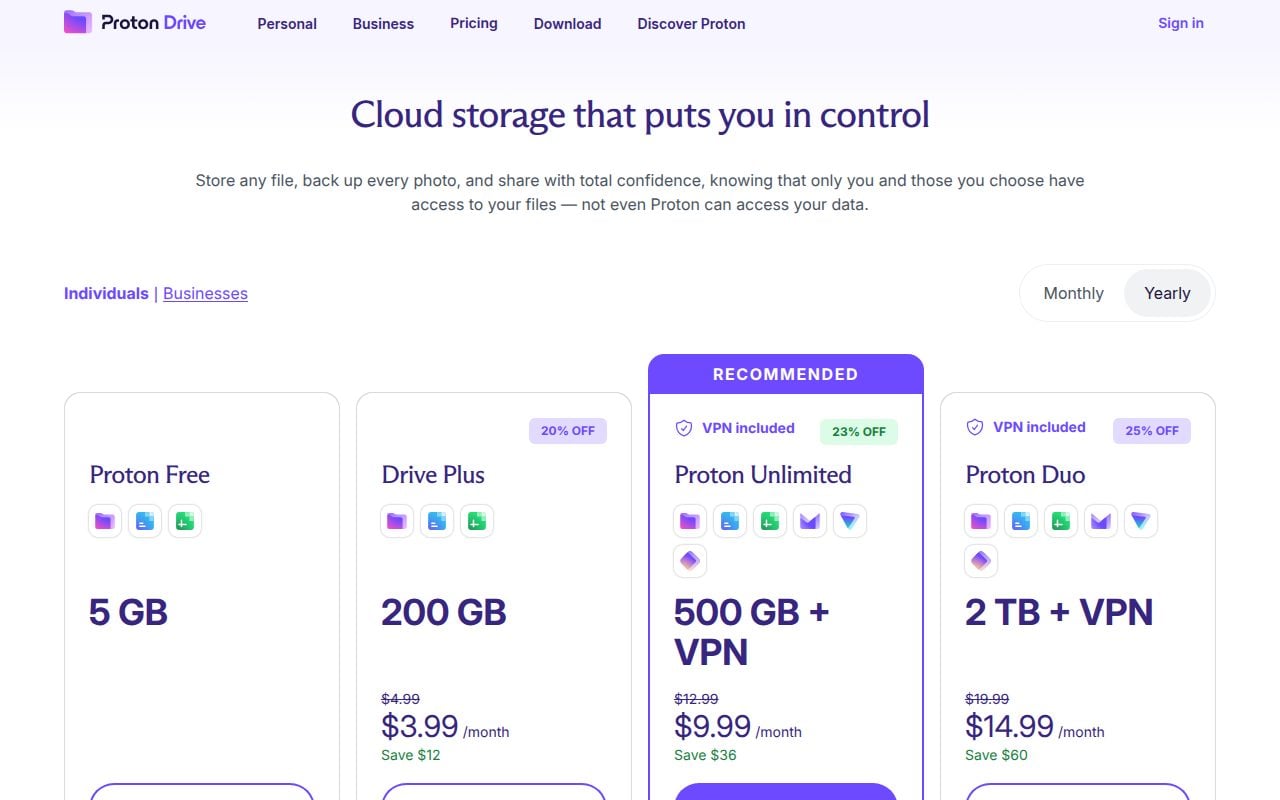Viewport: 1280px width, 800px height.
Task: Click the Mail icon in Proton Unlimited
Action: pyautogui.click(x=810, y=521)
